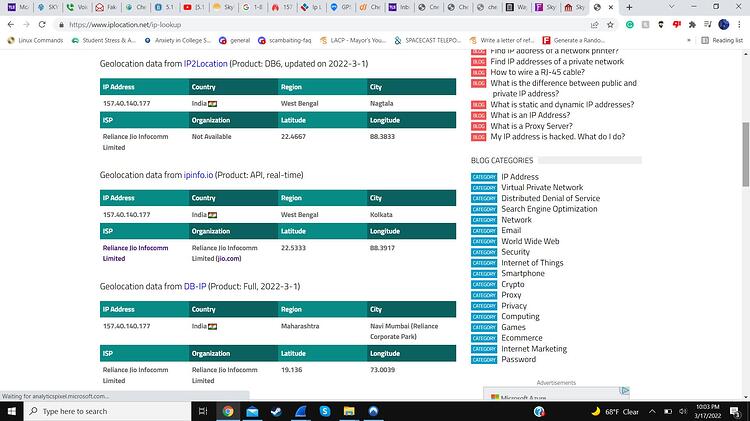Open 'My IP address is hacked' post

tap(557, 137)
